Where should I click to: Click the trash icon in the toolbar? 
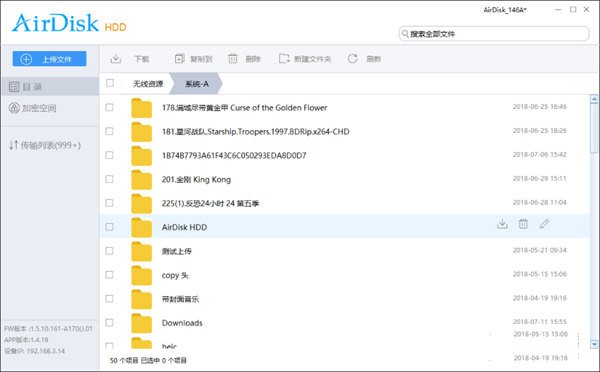point(233,59)
